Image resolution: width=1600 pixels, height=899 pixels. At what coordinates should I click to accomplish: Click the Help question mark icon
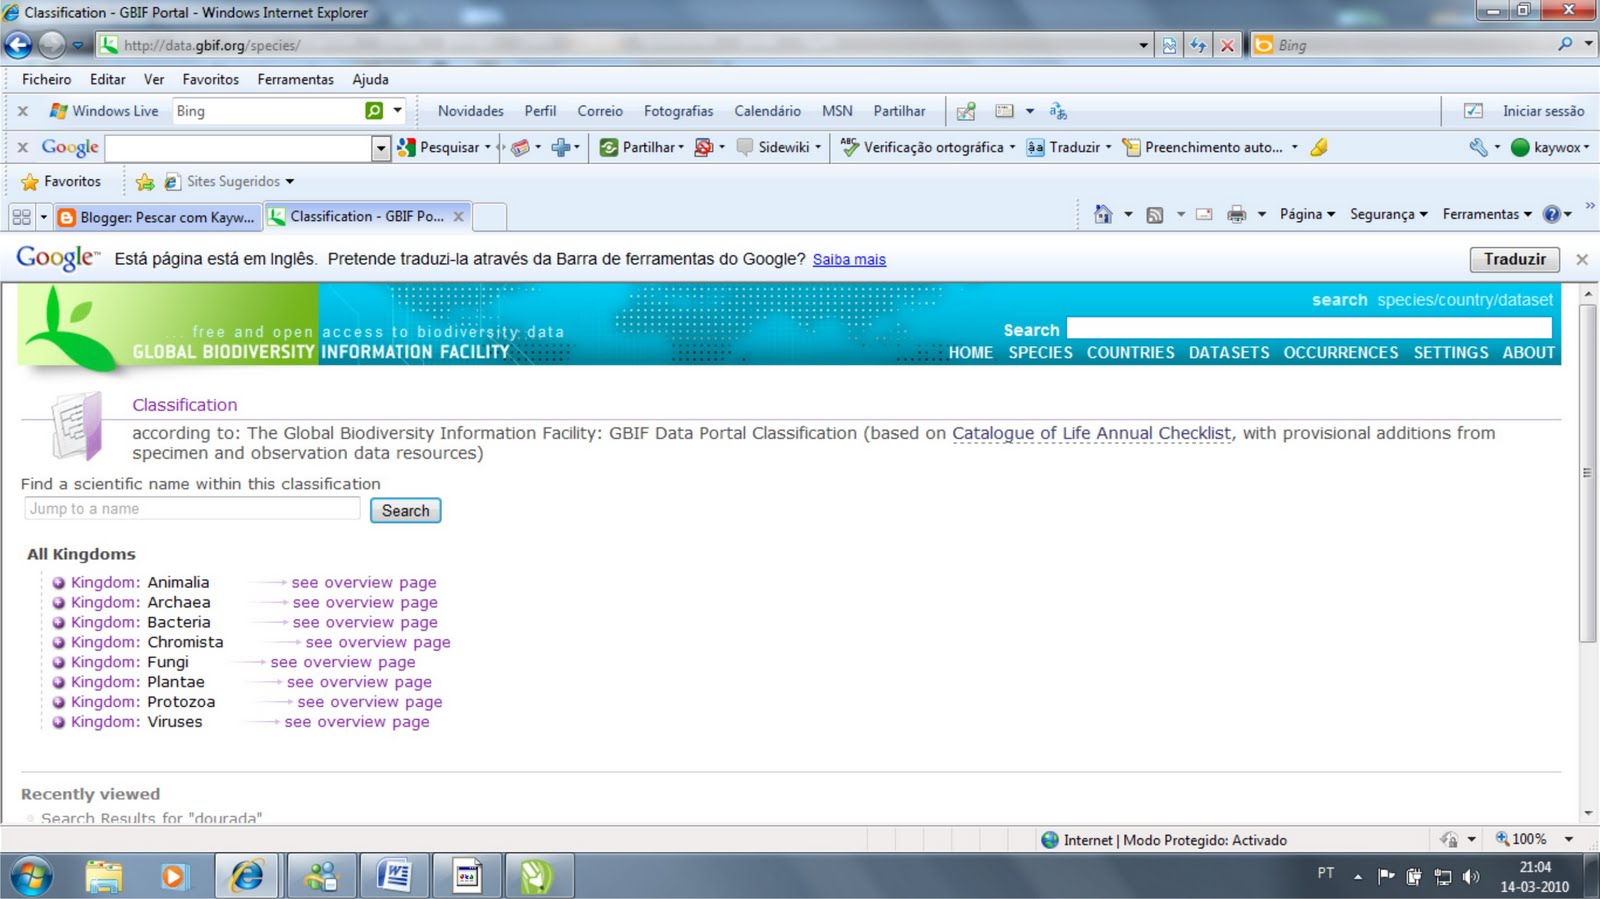[x=1552, y=214]
